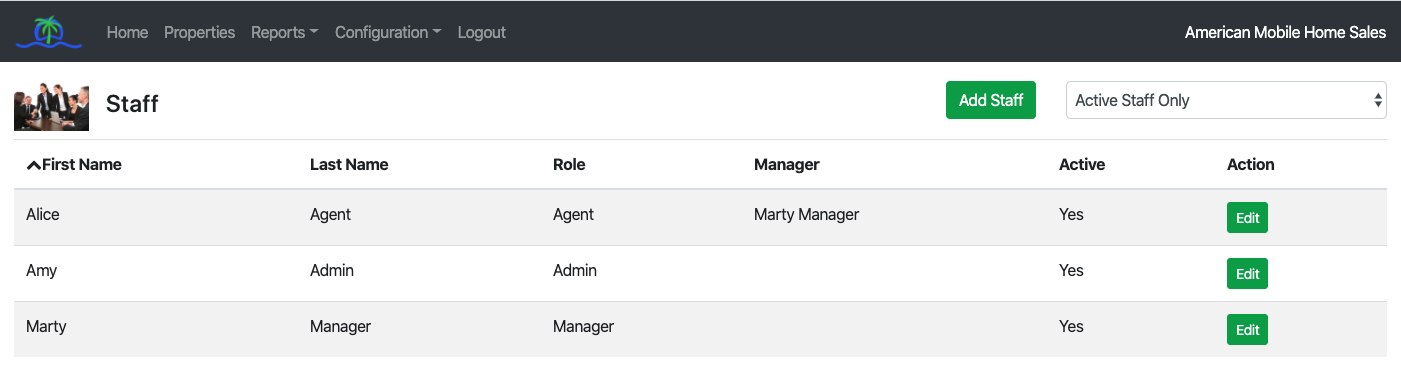Expand the Configuration menu
Screen dimensions: 1401x388
point(388,32)
